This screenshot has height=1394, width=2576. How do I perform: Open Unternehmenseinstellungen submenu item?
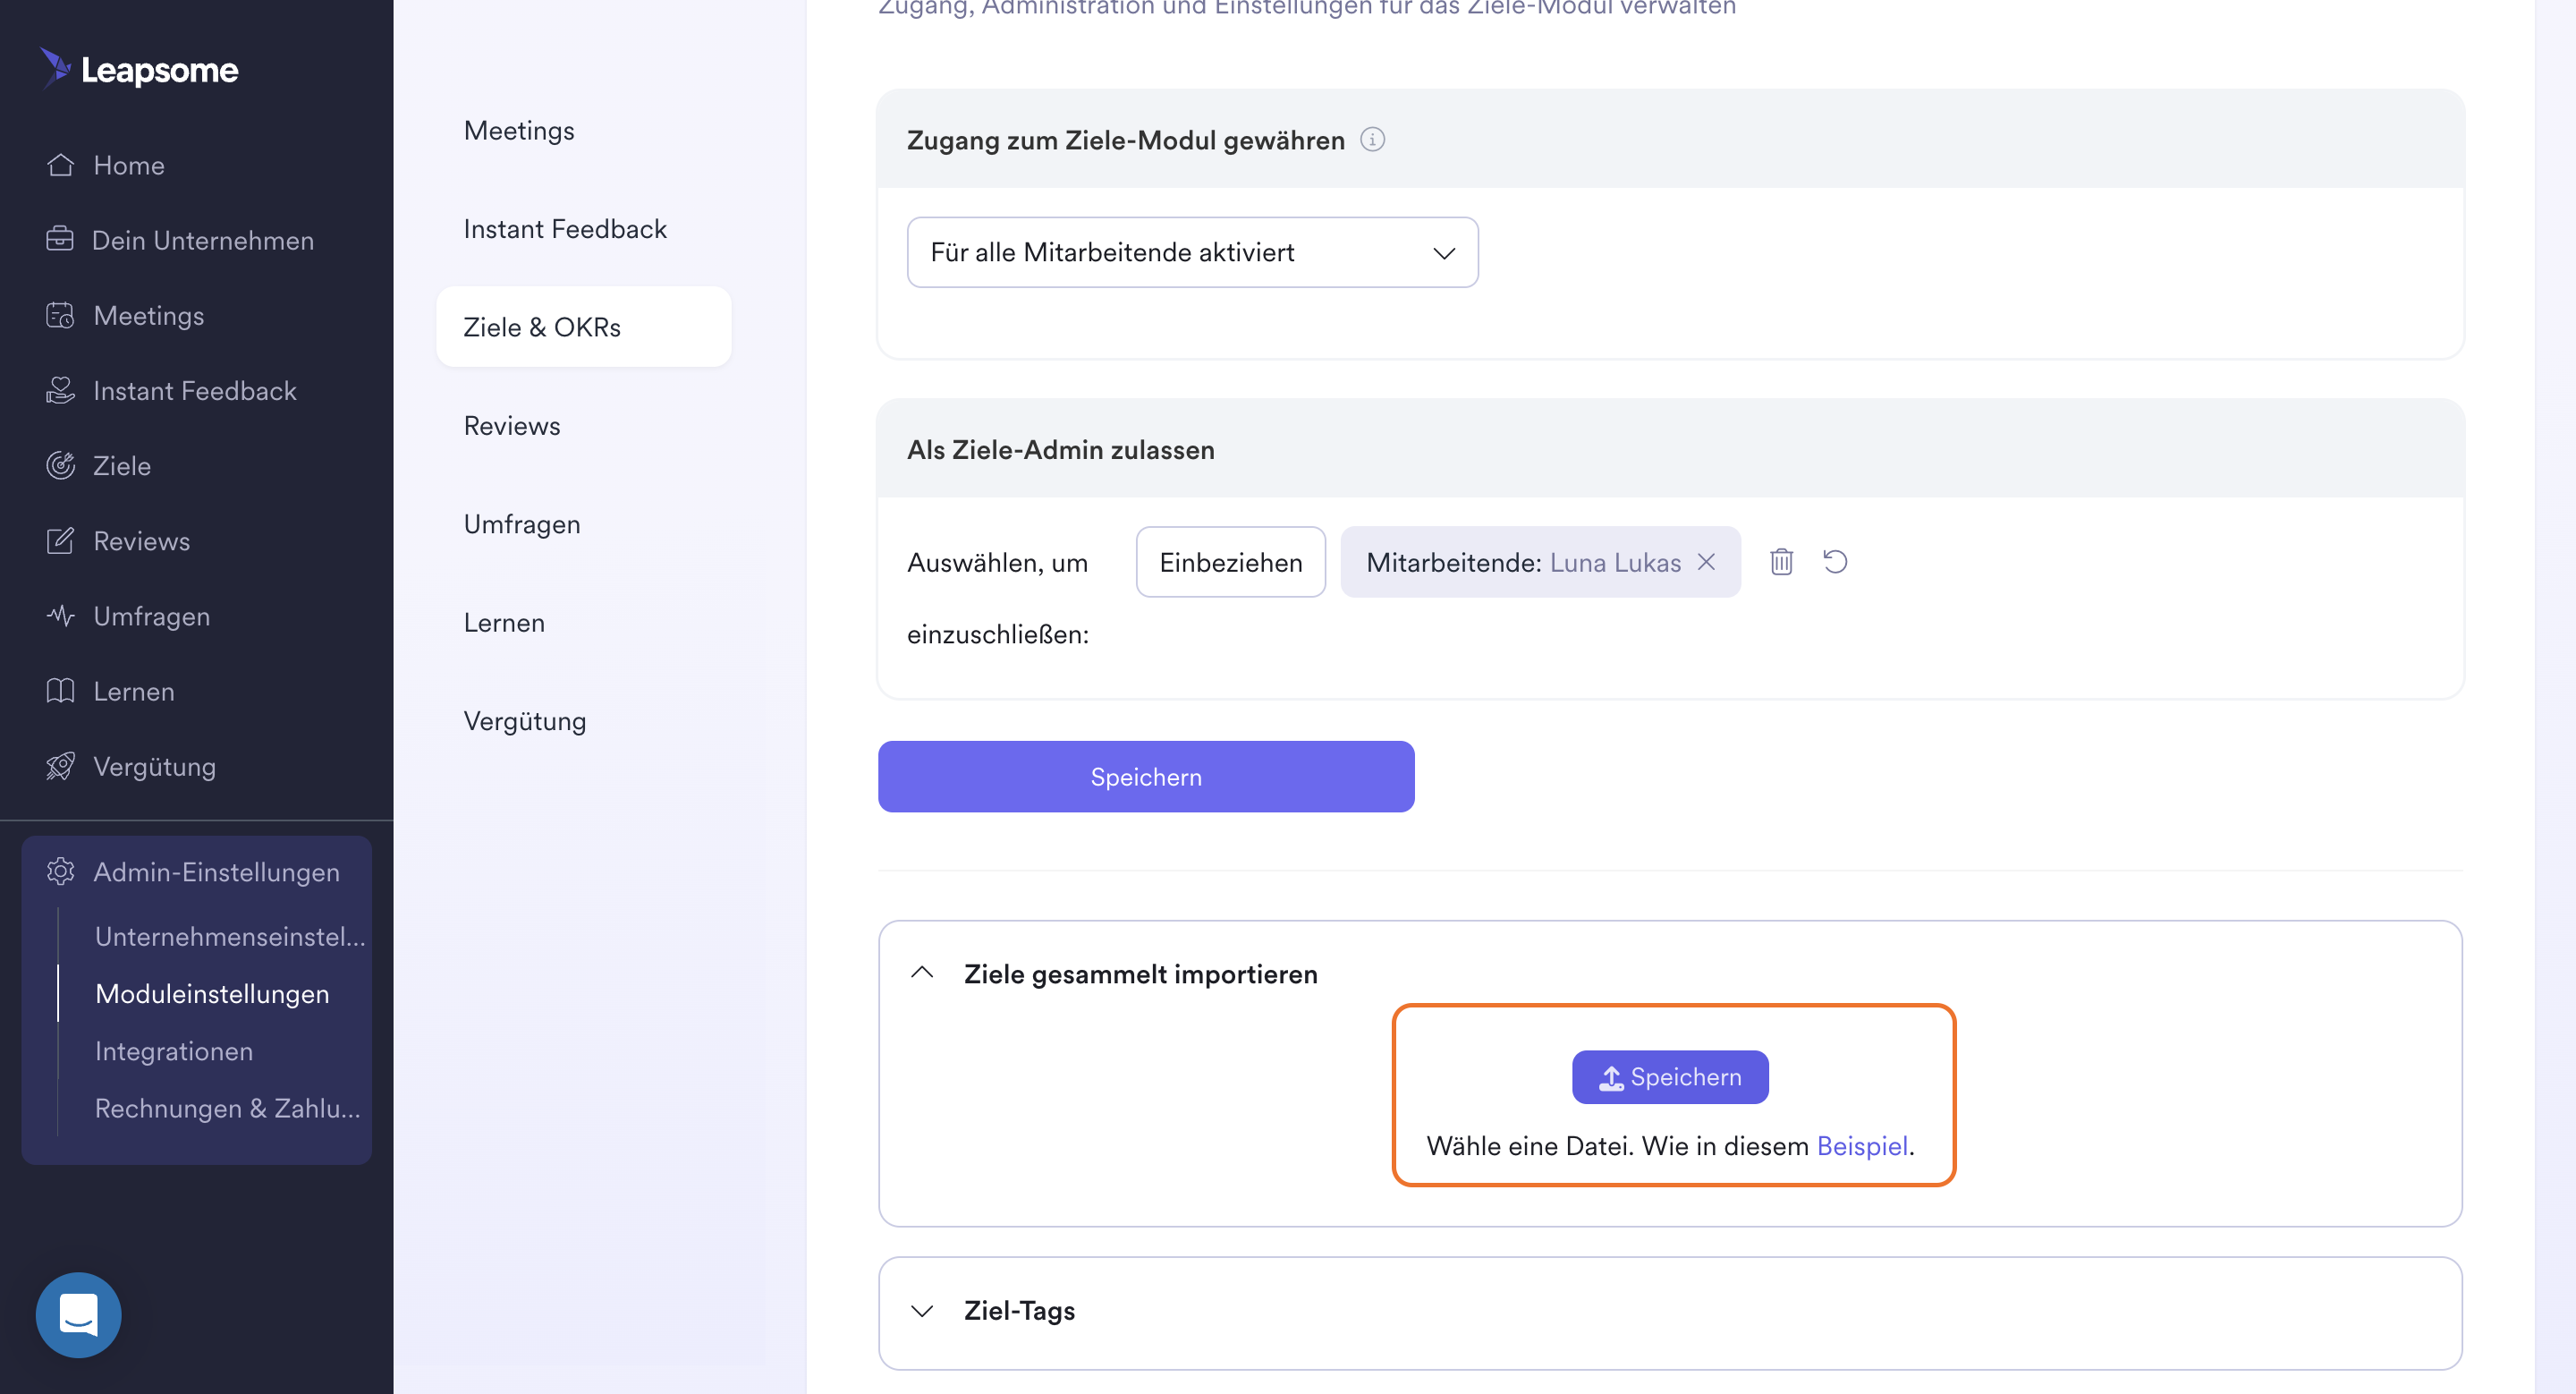pos(230,936)
